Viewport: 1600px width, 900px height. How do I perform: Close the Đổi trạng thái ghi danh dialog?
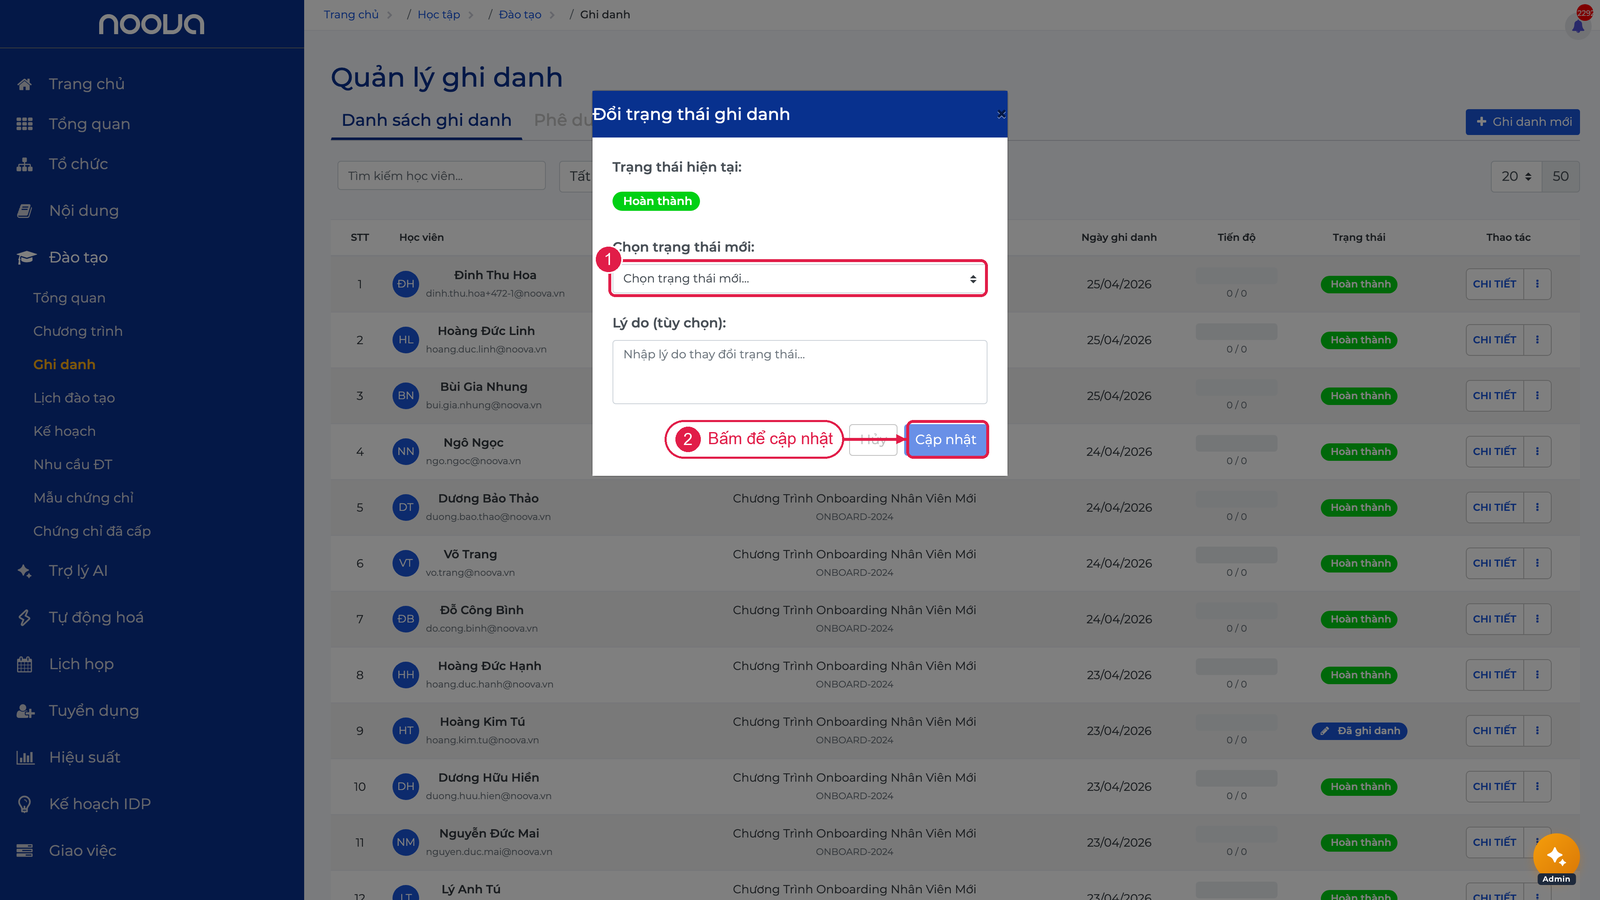click(x=1000, y=114)
